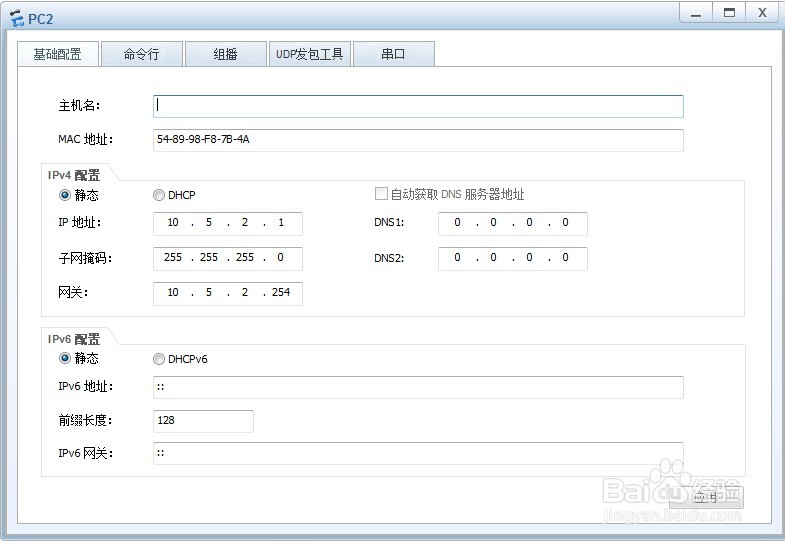Click the 主机名 label
The height and width of the screenshot is (543, 785).
[80, 106]
